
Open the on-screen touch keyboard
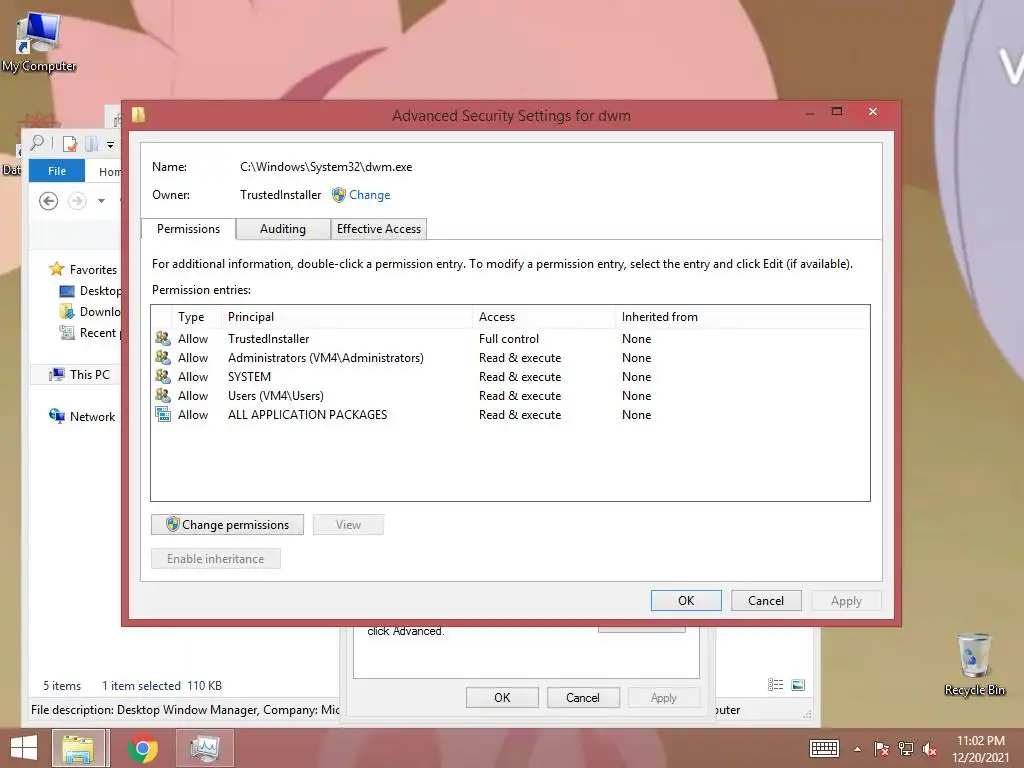tap(824, 748)
